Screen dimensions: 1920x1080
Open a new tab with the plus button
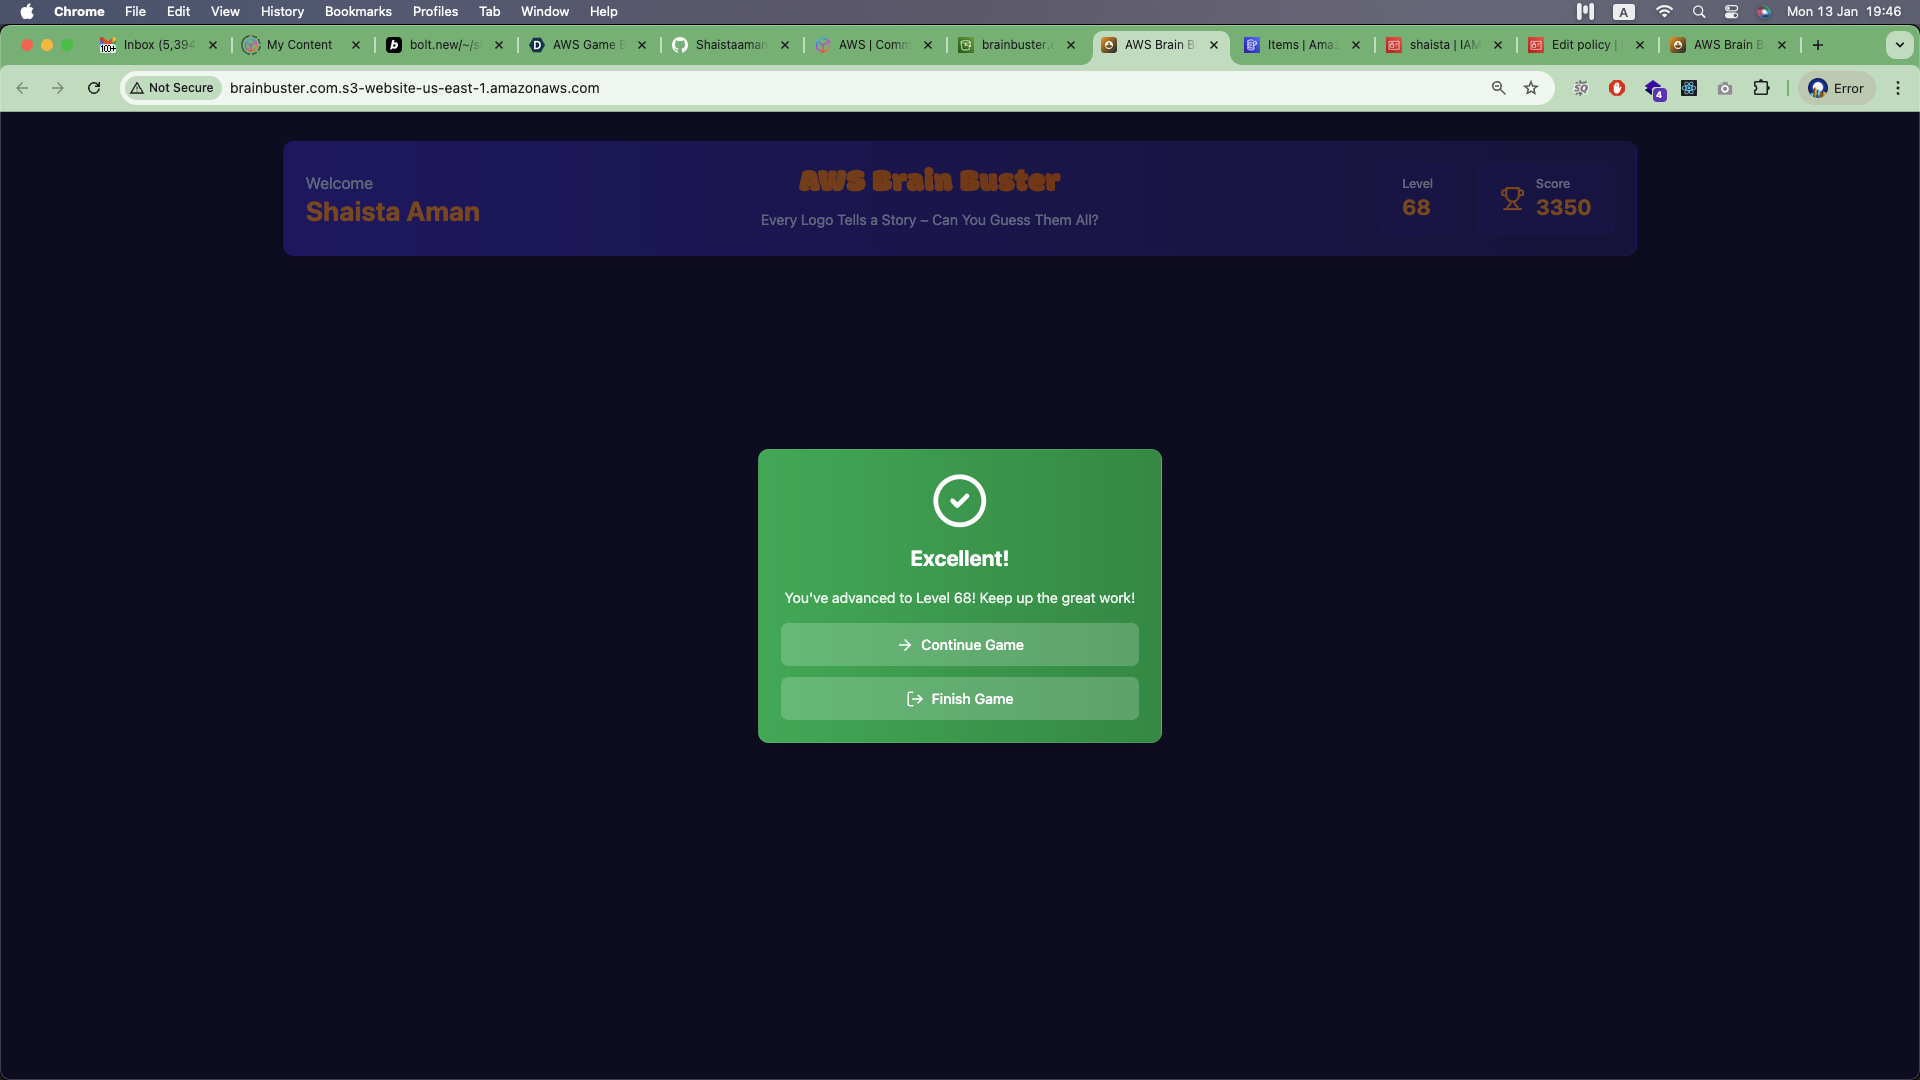(x=1817, y=45)
